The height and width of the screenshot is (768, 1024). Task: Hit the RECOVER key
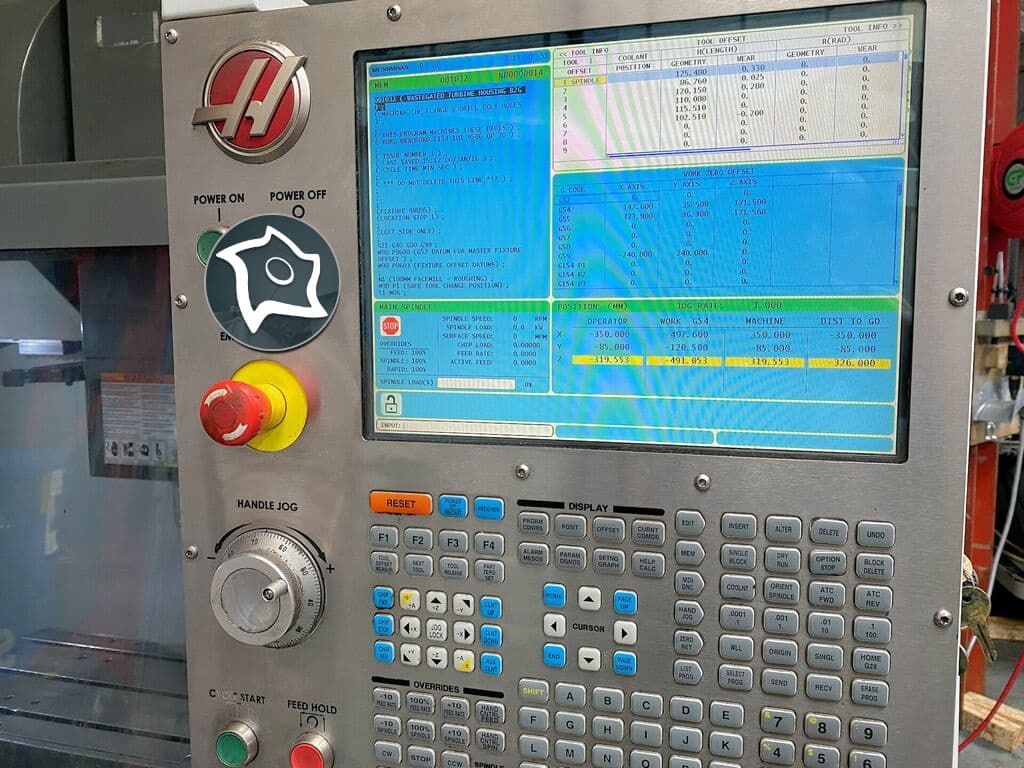click(x=490, y=508)
